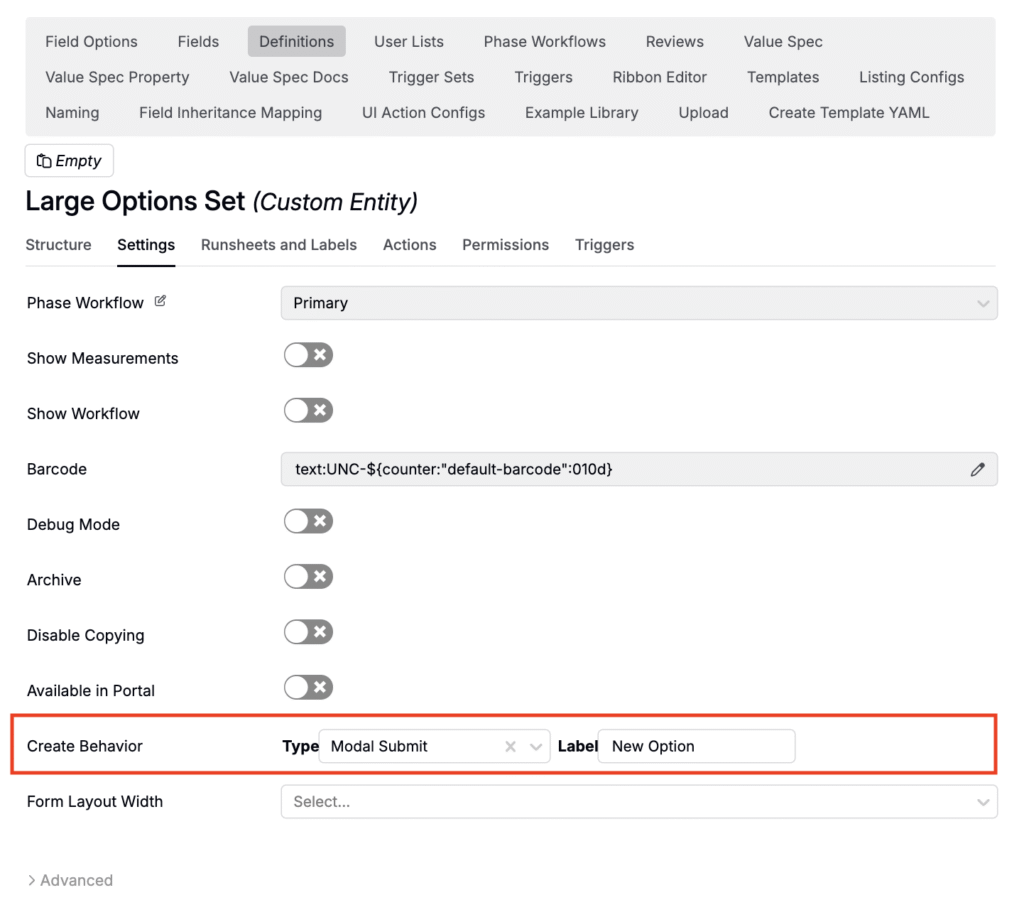Switch to the Permissions tab
1024x922 pixels.
(x=505, y=245)
